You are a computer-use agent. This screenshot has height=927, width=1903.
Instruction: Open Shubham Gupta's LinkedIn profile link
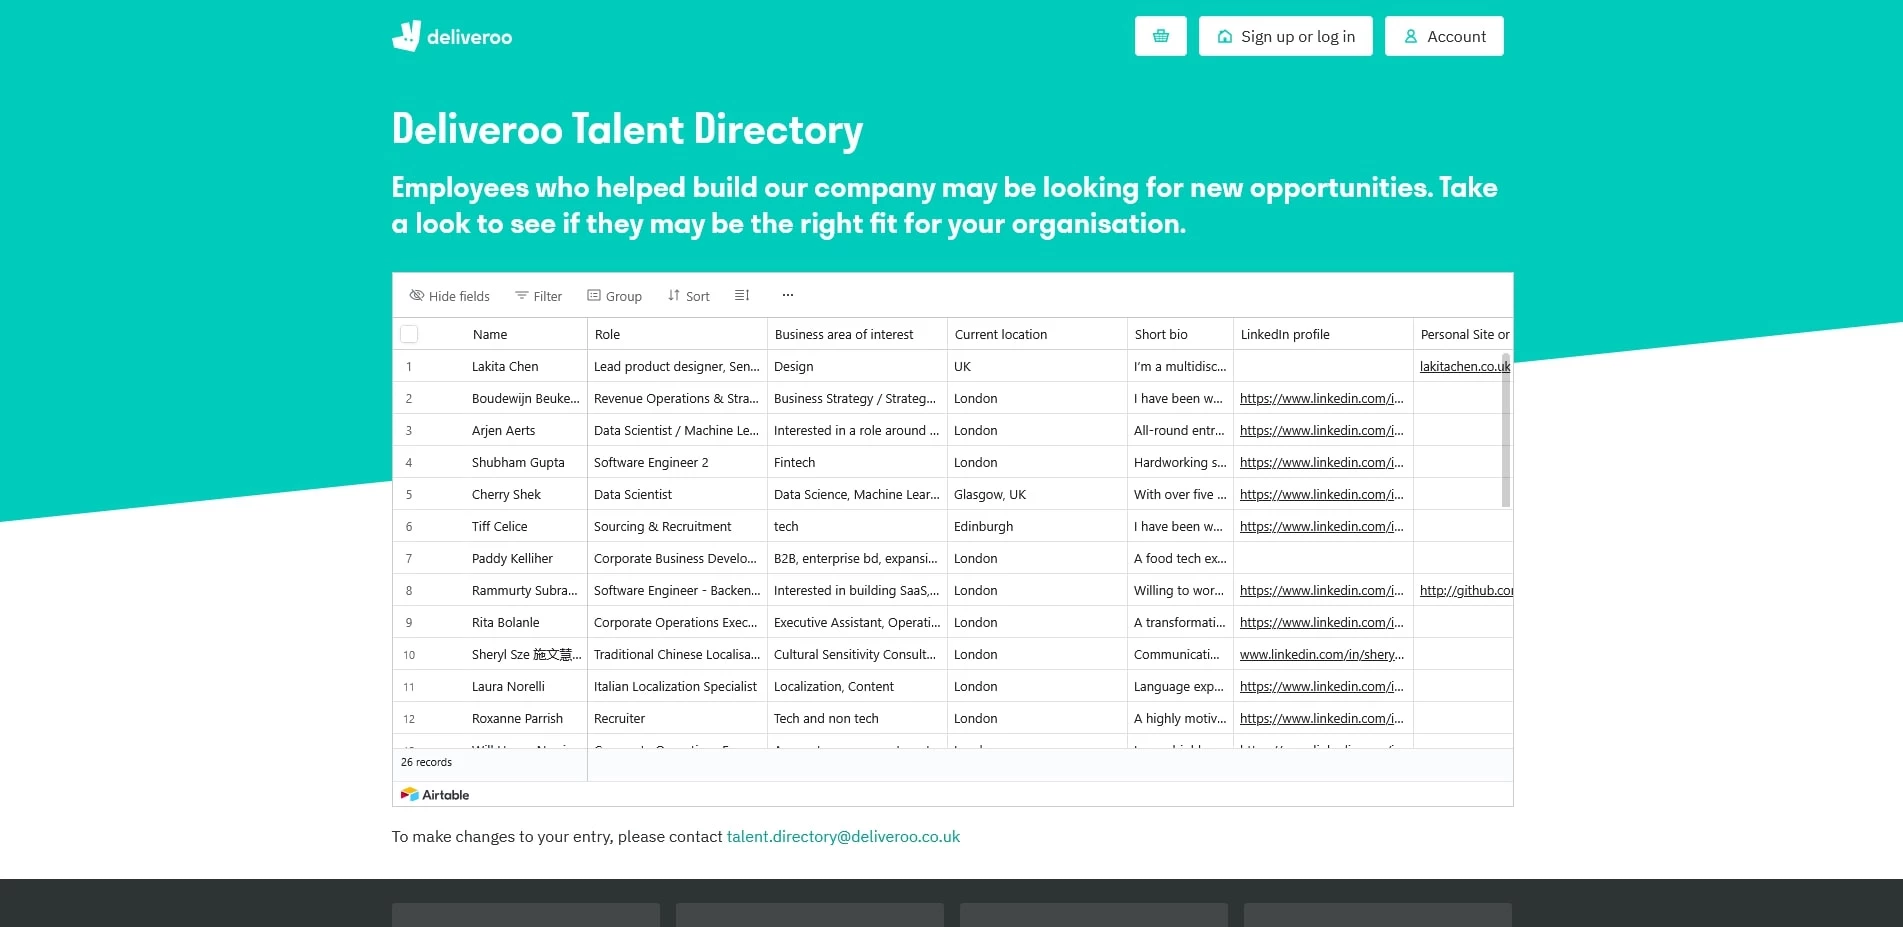tap(1321, 463)
